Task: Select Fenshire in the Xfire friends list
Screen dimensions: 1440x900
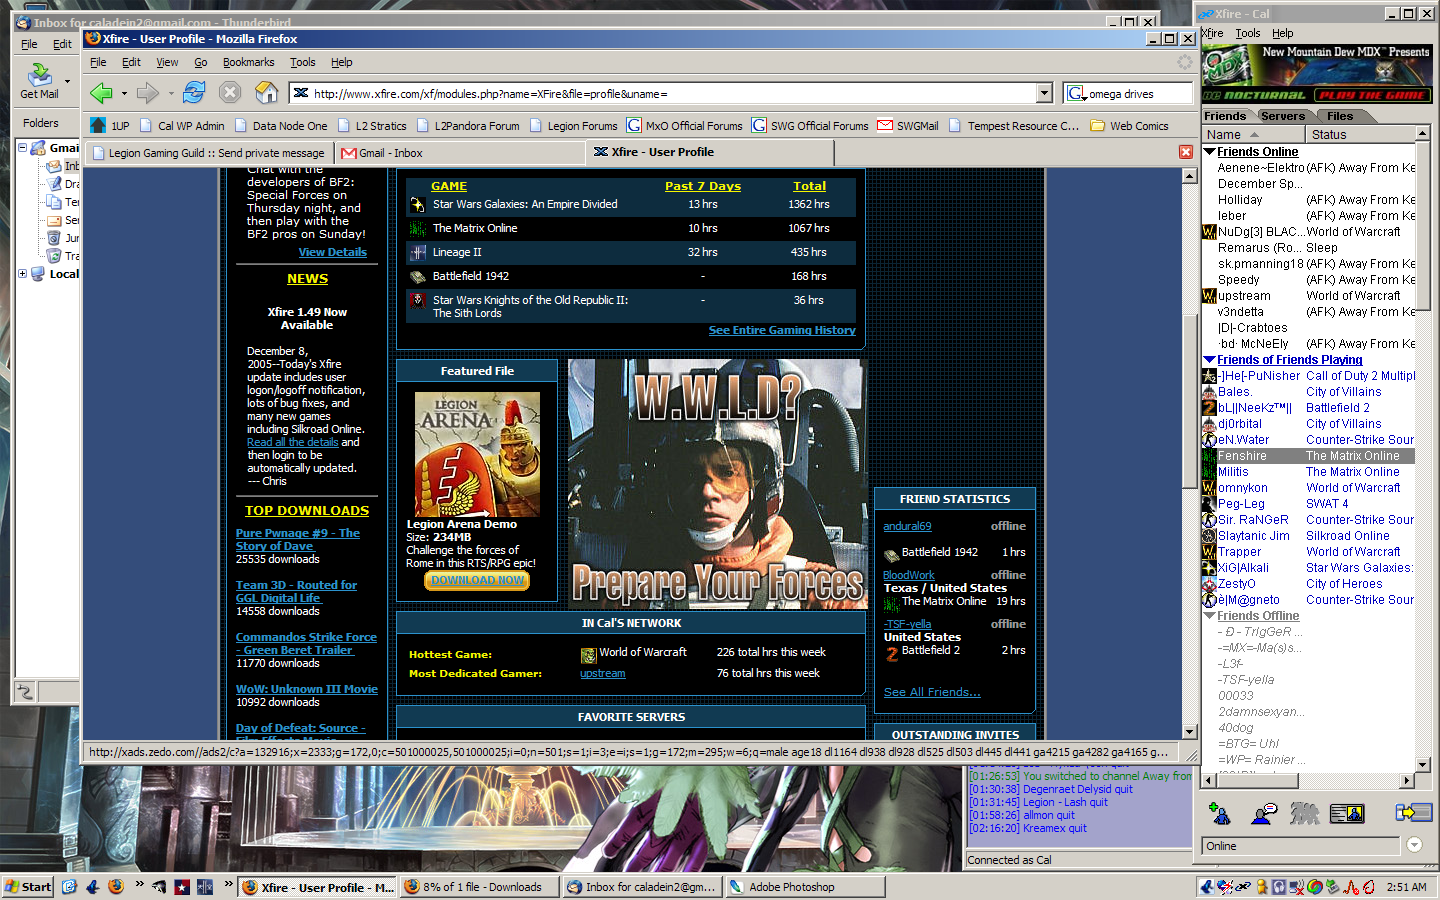Action: coord(1307,456)
